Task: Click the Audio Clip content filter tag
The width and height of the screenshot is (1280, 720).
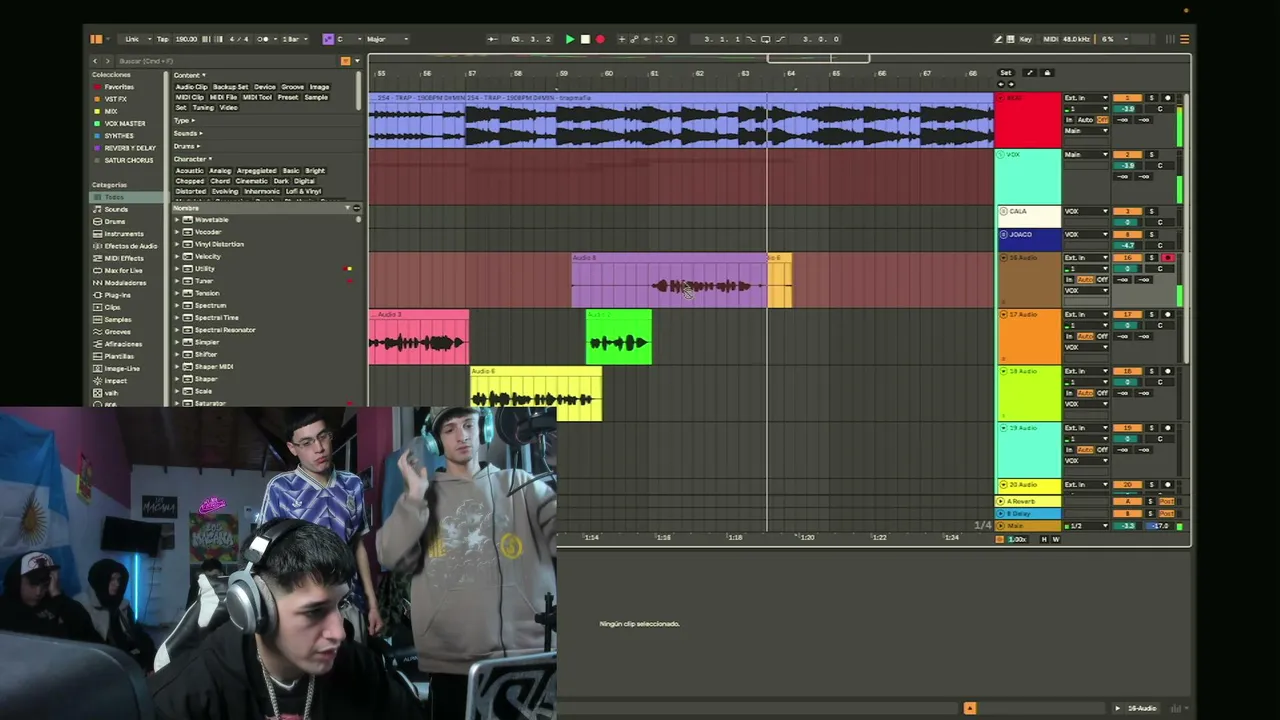Action: tap(191, 87)
